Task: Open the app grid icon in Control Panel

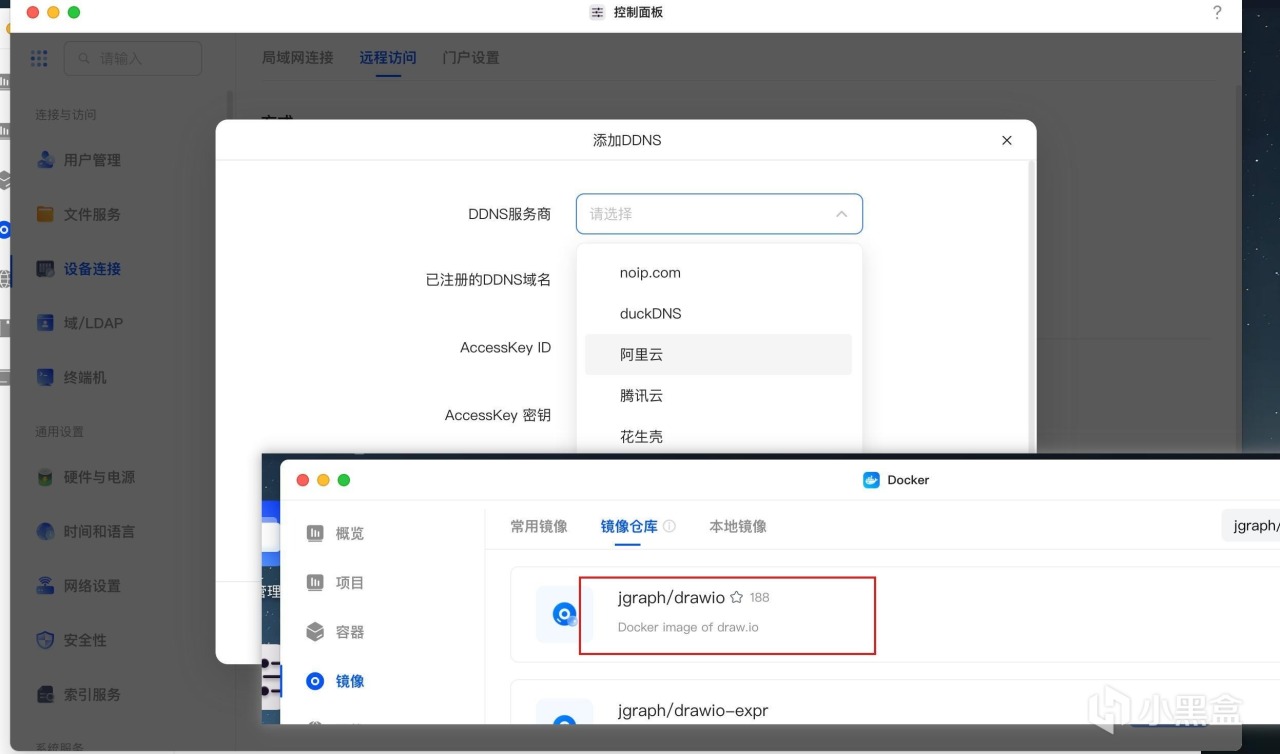Action: click(x=39, y=58)
